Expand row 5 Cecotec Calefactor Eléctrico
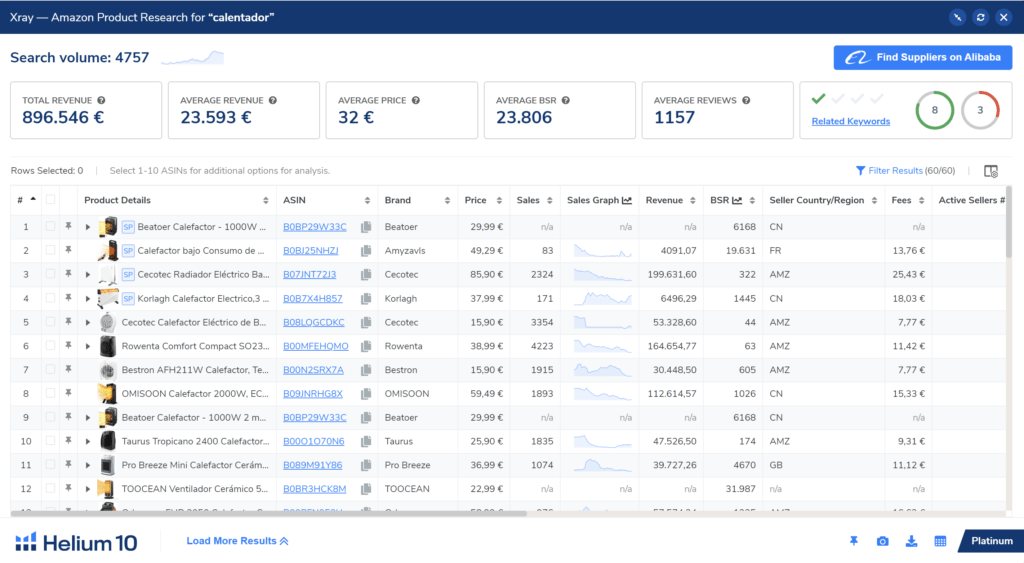This screenshot has height=563, width=1024. click(x=88, y=323)
